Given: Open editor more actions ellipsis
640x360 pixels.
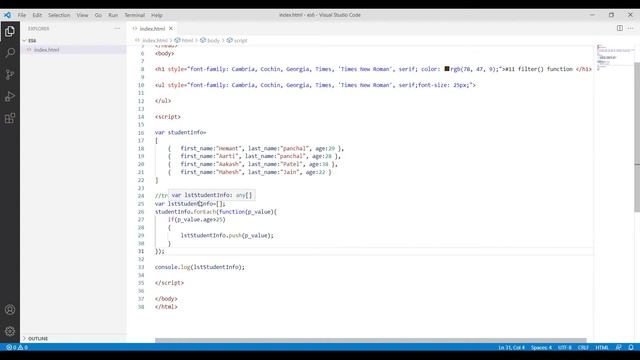Looking at the screenshot, I should pos(631,28).
